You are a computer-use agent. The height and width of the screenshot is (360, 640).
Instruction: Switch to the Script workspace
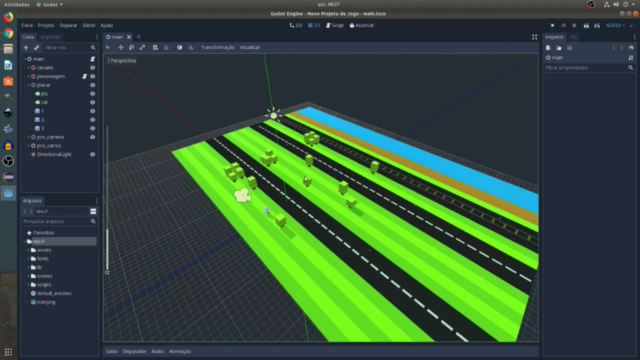(x=335, y=25)
